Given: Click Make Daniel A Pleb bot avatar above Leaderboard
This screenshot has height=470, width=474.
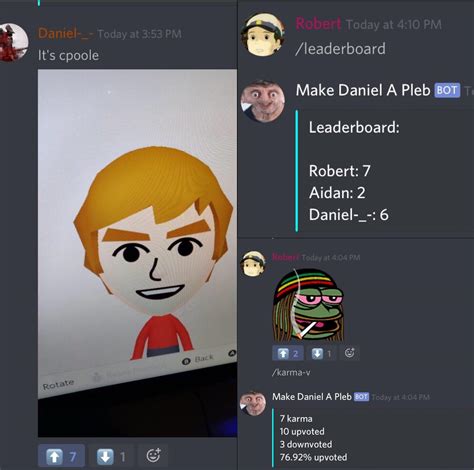Looking at the screenshot, I should pyautogui.click(x=263, y=101).
